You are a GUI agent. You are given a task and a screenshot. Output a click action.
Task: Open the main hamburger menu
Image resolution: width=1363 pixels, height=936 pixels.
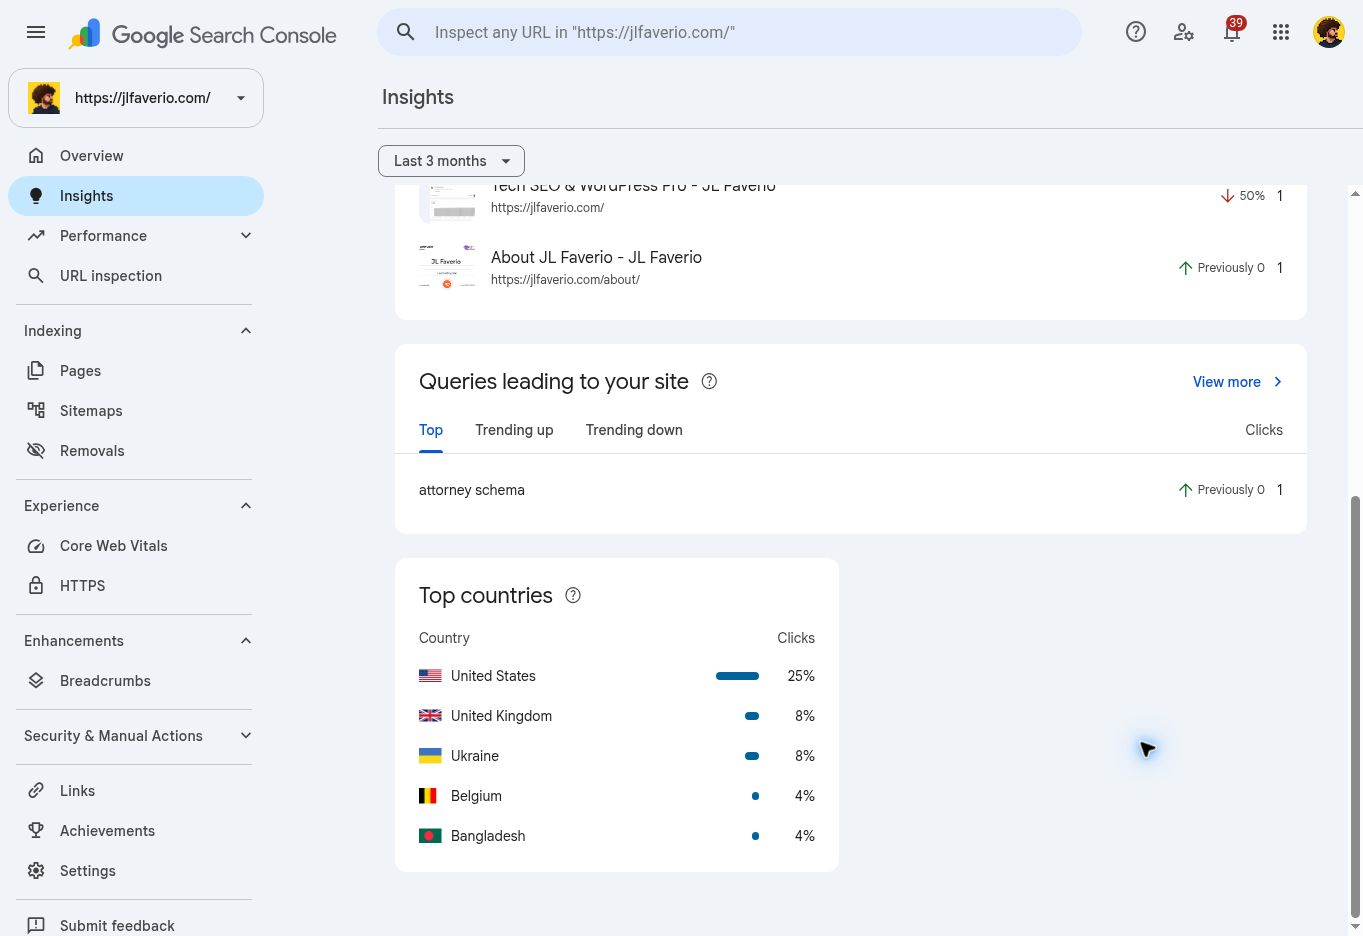pyautogui.click(x=36, y=32)
